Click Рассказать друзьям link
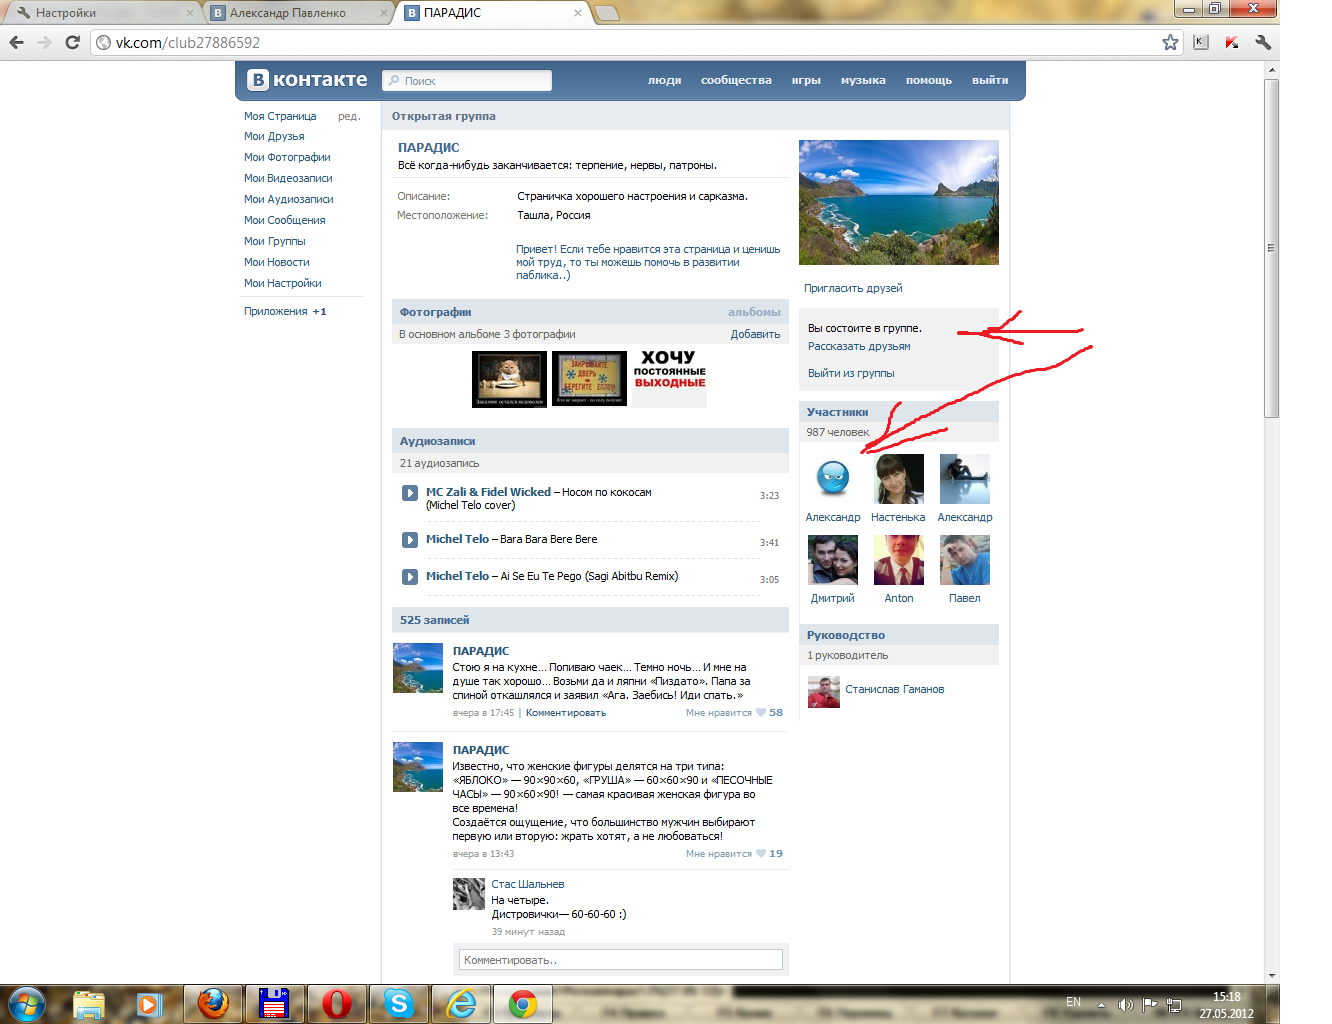This screenshot has height=1024, width=1332. [859, 346]
